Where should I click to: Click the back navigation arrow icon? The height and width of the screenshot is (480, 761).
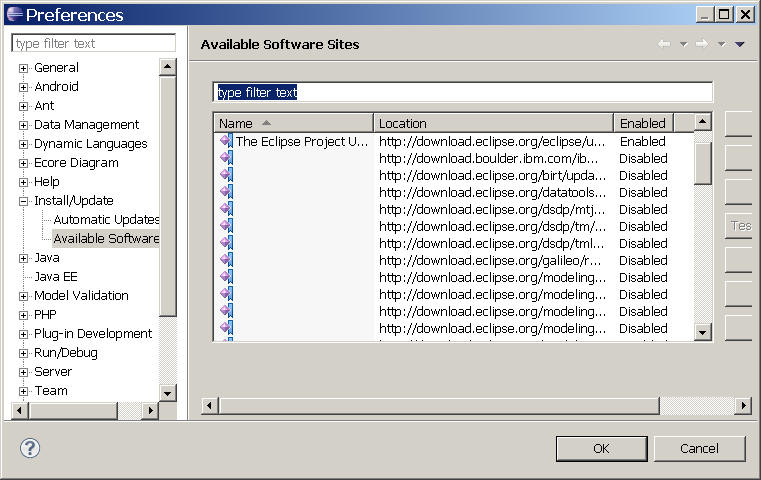664,44
